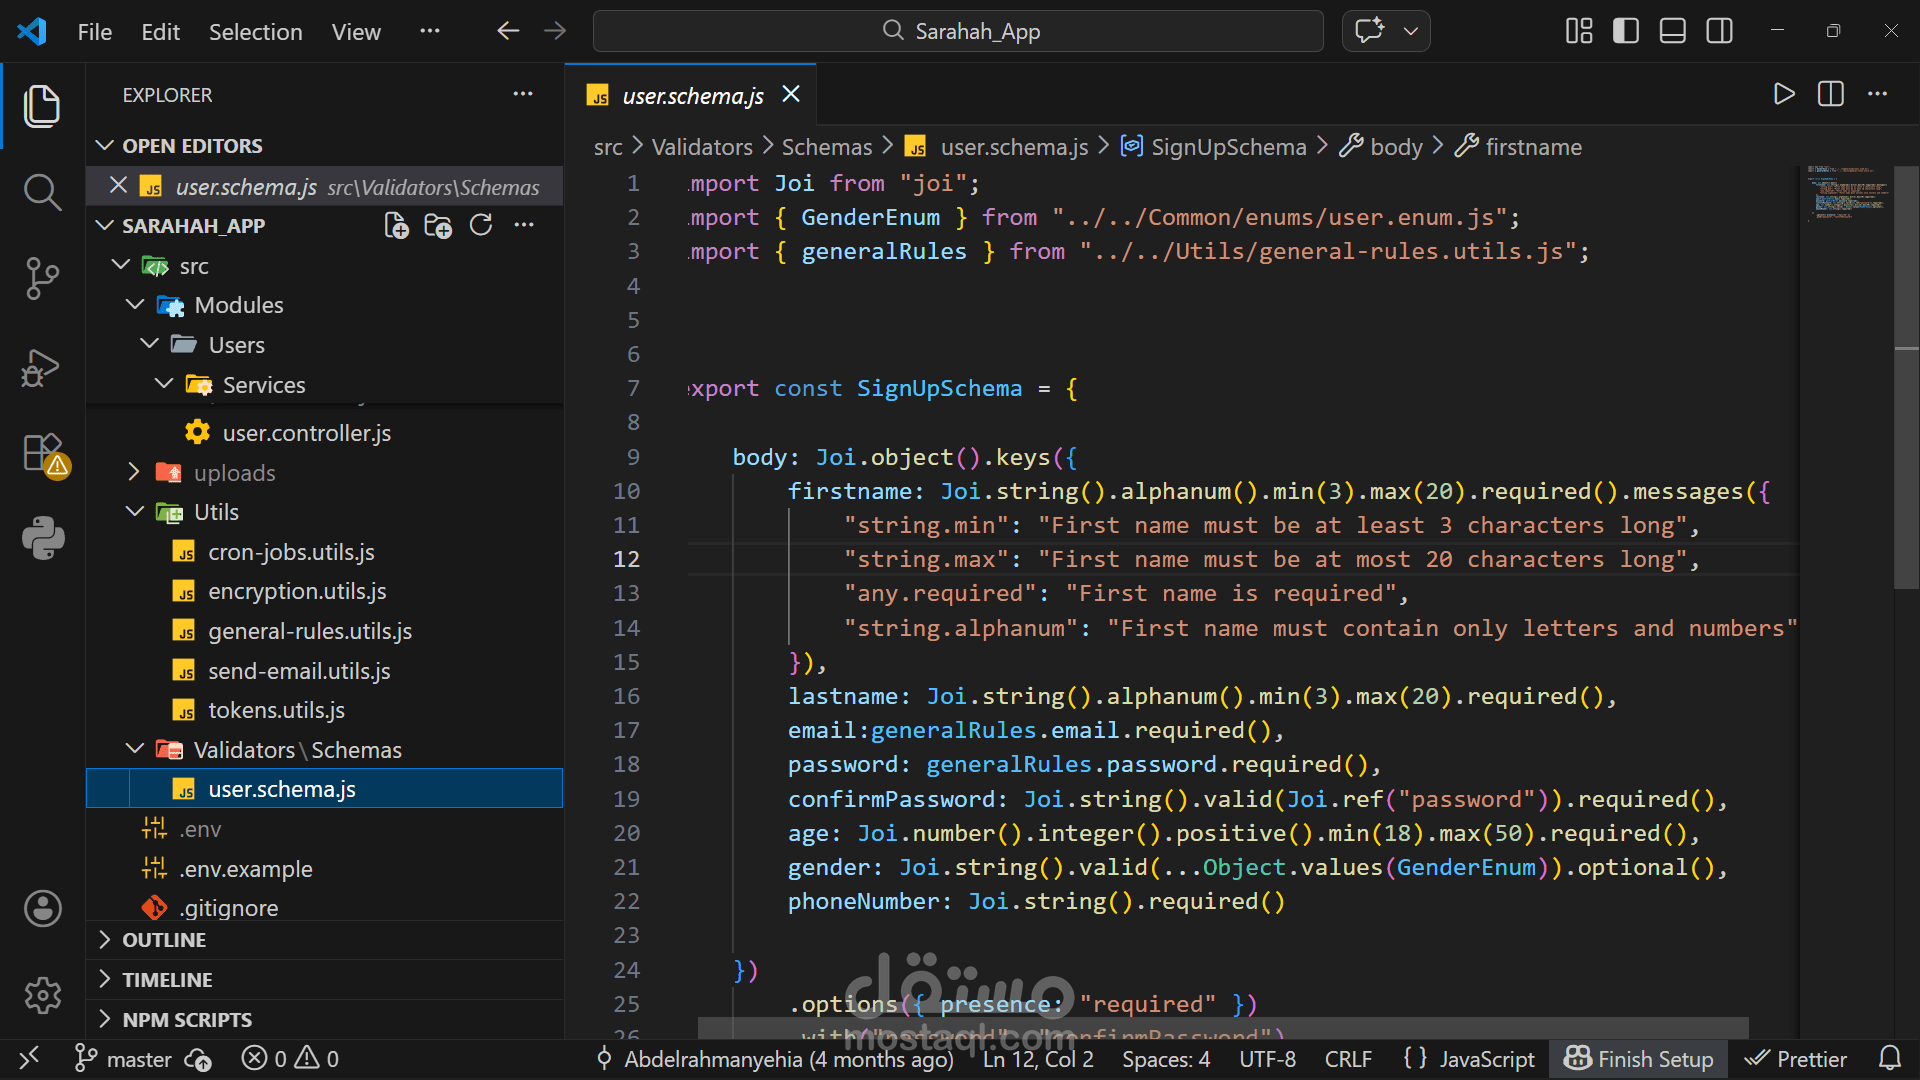Open Run and Debug view
This screenshot has width=1920, height=1080.
click(42, 367)
